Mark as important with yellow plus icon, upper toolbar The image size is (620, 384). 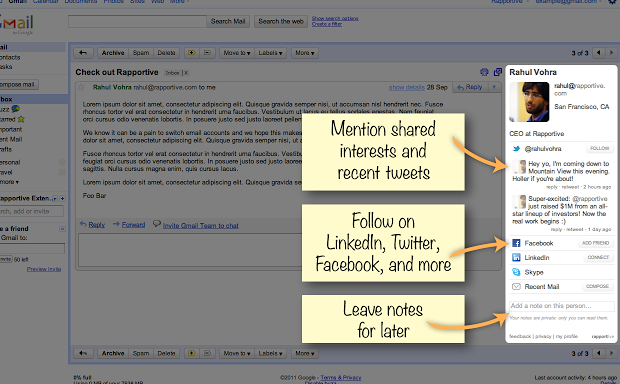(x=192, y=53)
